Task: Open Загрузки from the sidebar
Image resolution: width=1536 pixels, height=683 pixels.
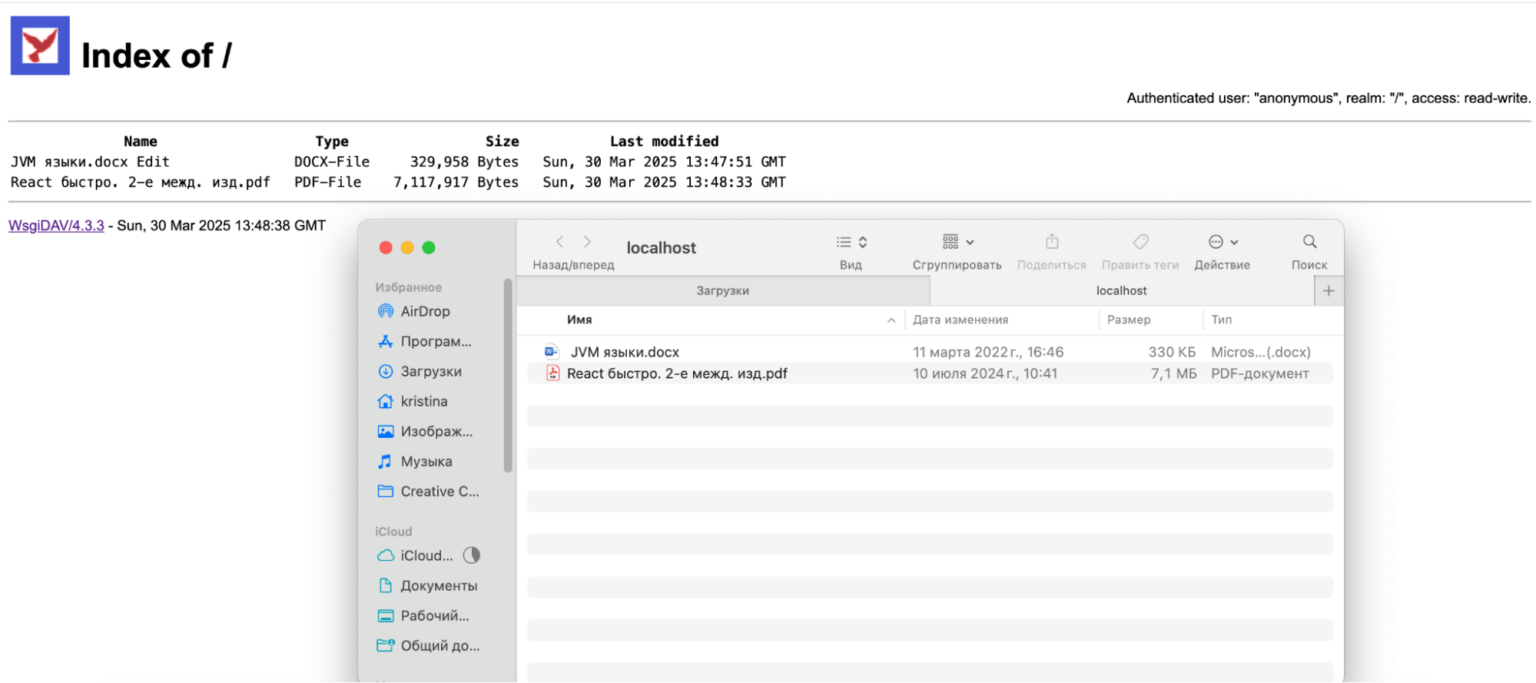Action: click(x=417, y=371)
